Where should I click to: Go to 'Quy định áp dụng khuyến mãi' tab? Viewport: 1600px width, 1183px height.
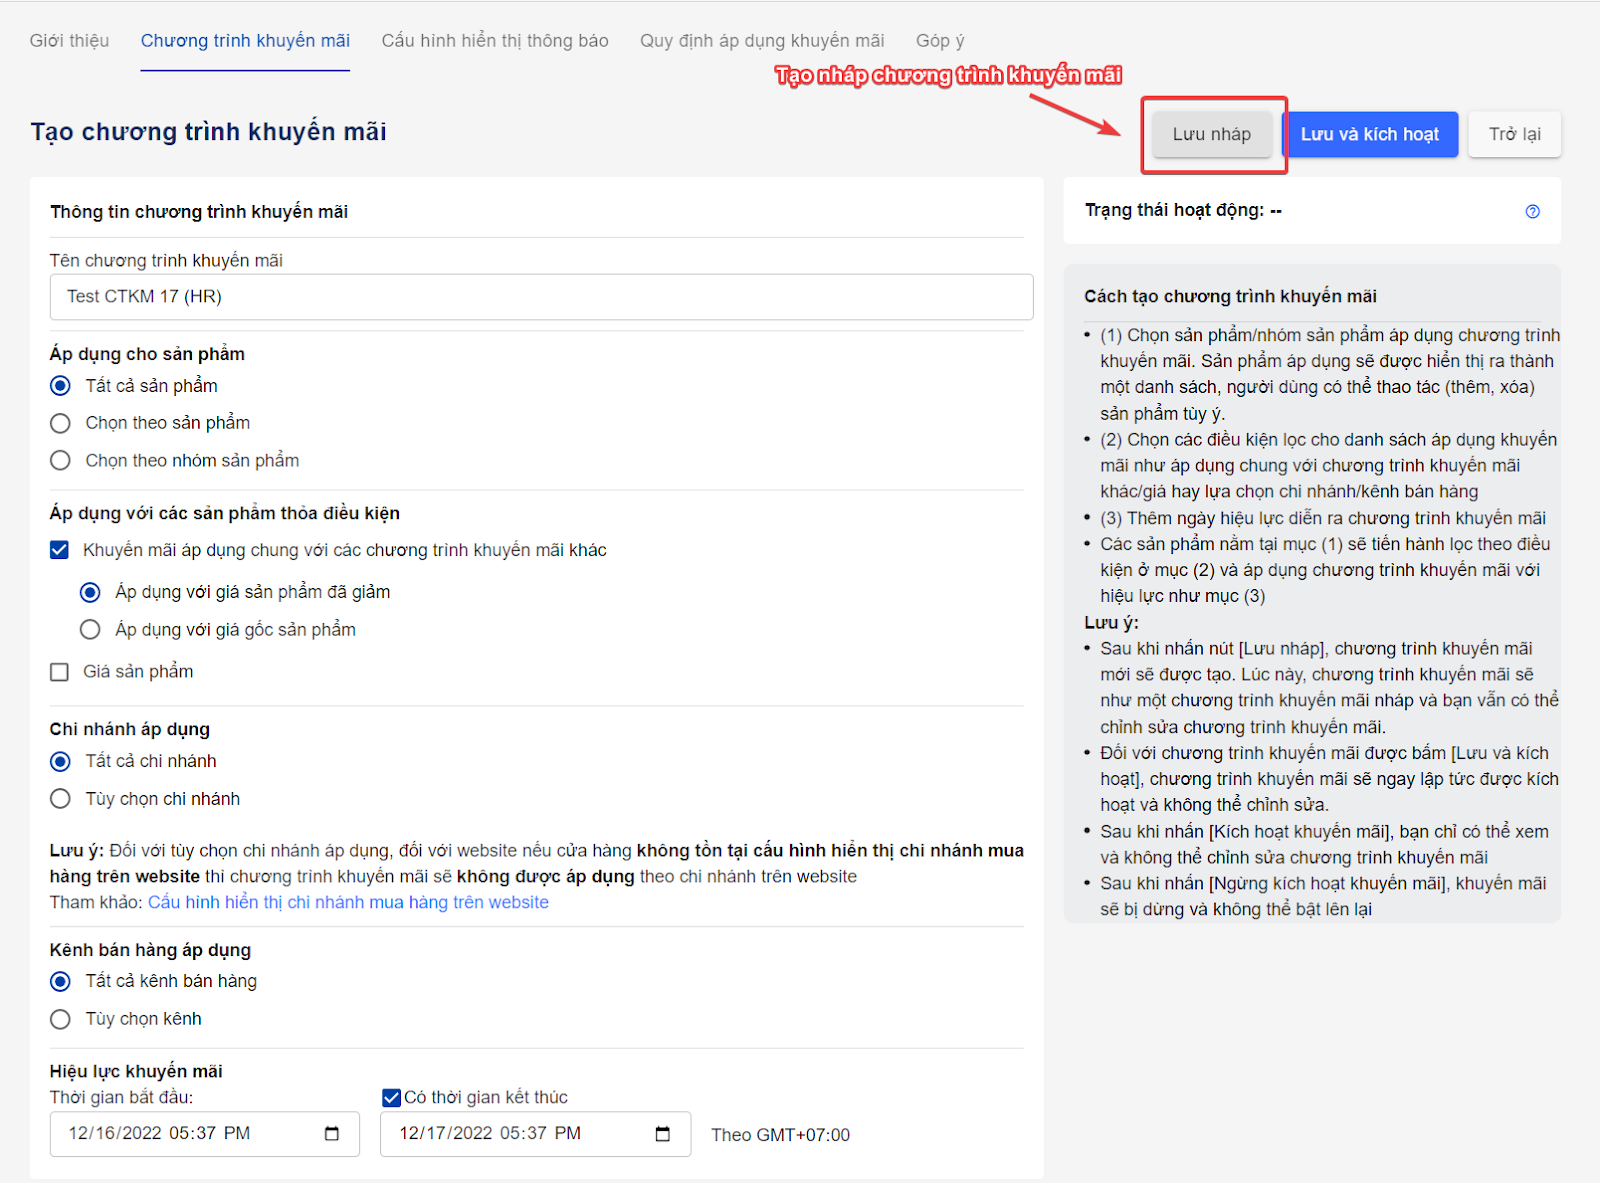[x=762, y=41]
